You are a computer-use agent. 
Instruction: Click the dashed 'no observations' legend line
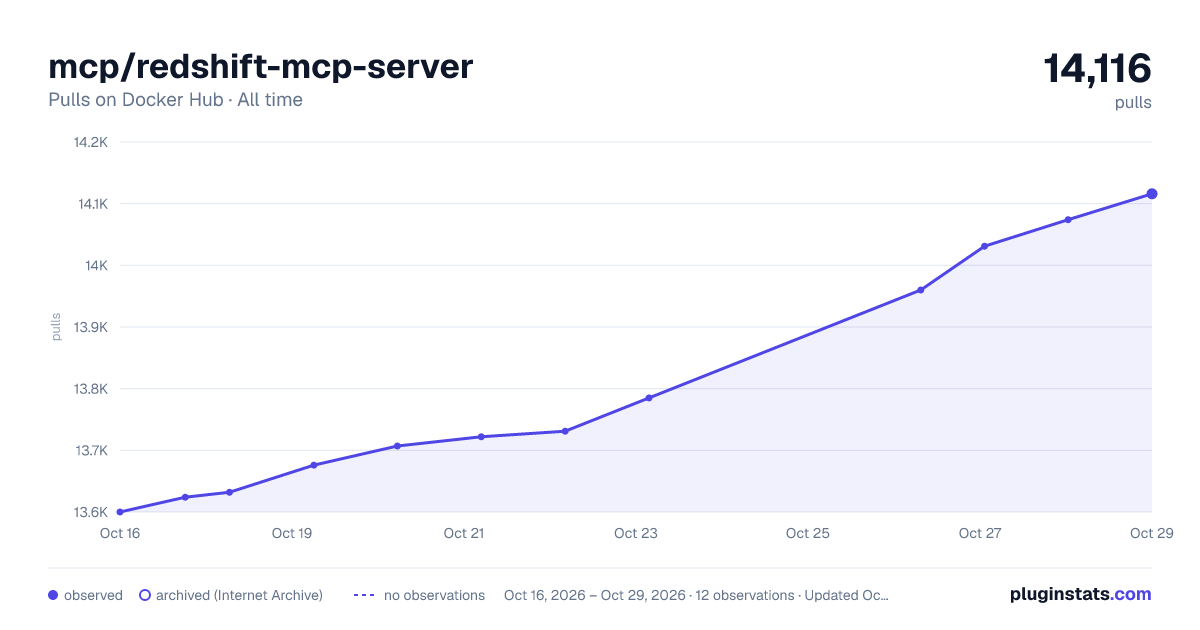click(364, 595)
